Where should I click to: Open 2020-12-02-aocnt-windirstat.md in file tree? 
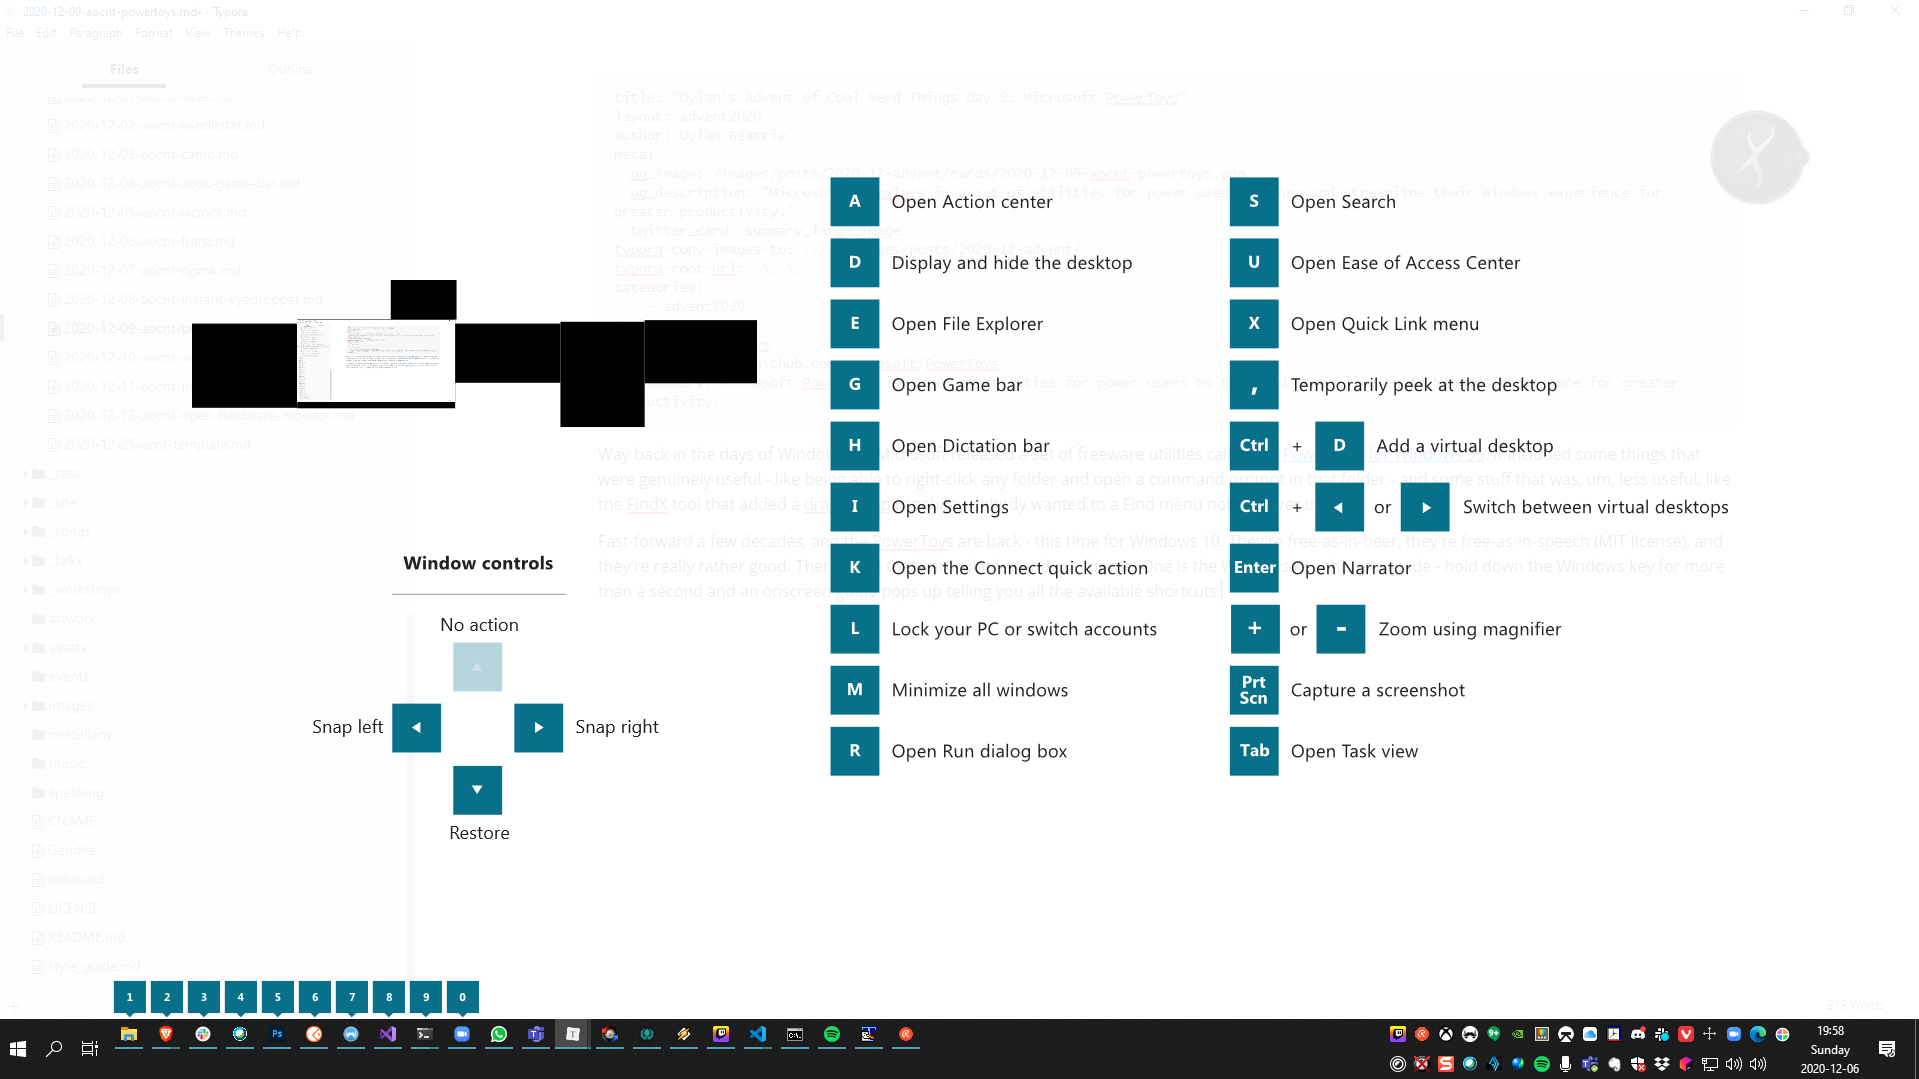(157, 125)
